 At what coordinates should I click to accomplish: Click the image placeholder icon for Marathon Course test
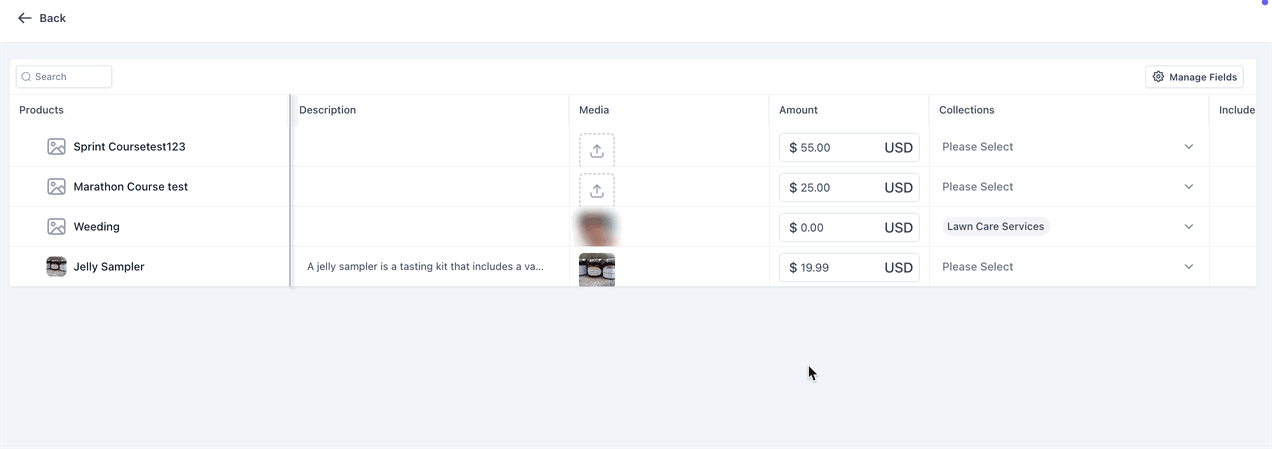57,187
